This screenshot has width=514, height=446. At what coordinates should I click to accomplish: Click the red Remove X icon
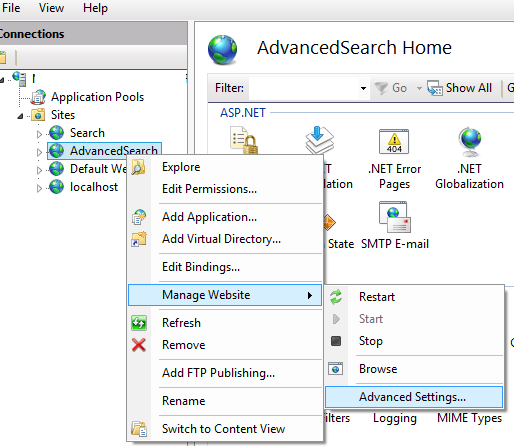[x=139, y=345]
